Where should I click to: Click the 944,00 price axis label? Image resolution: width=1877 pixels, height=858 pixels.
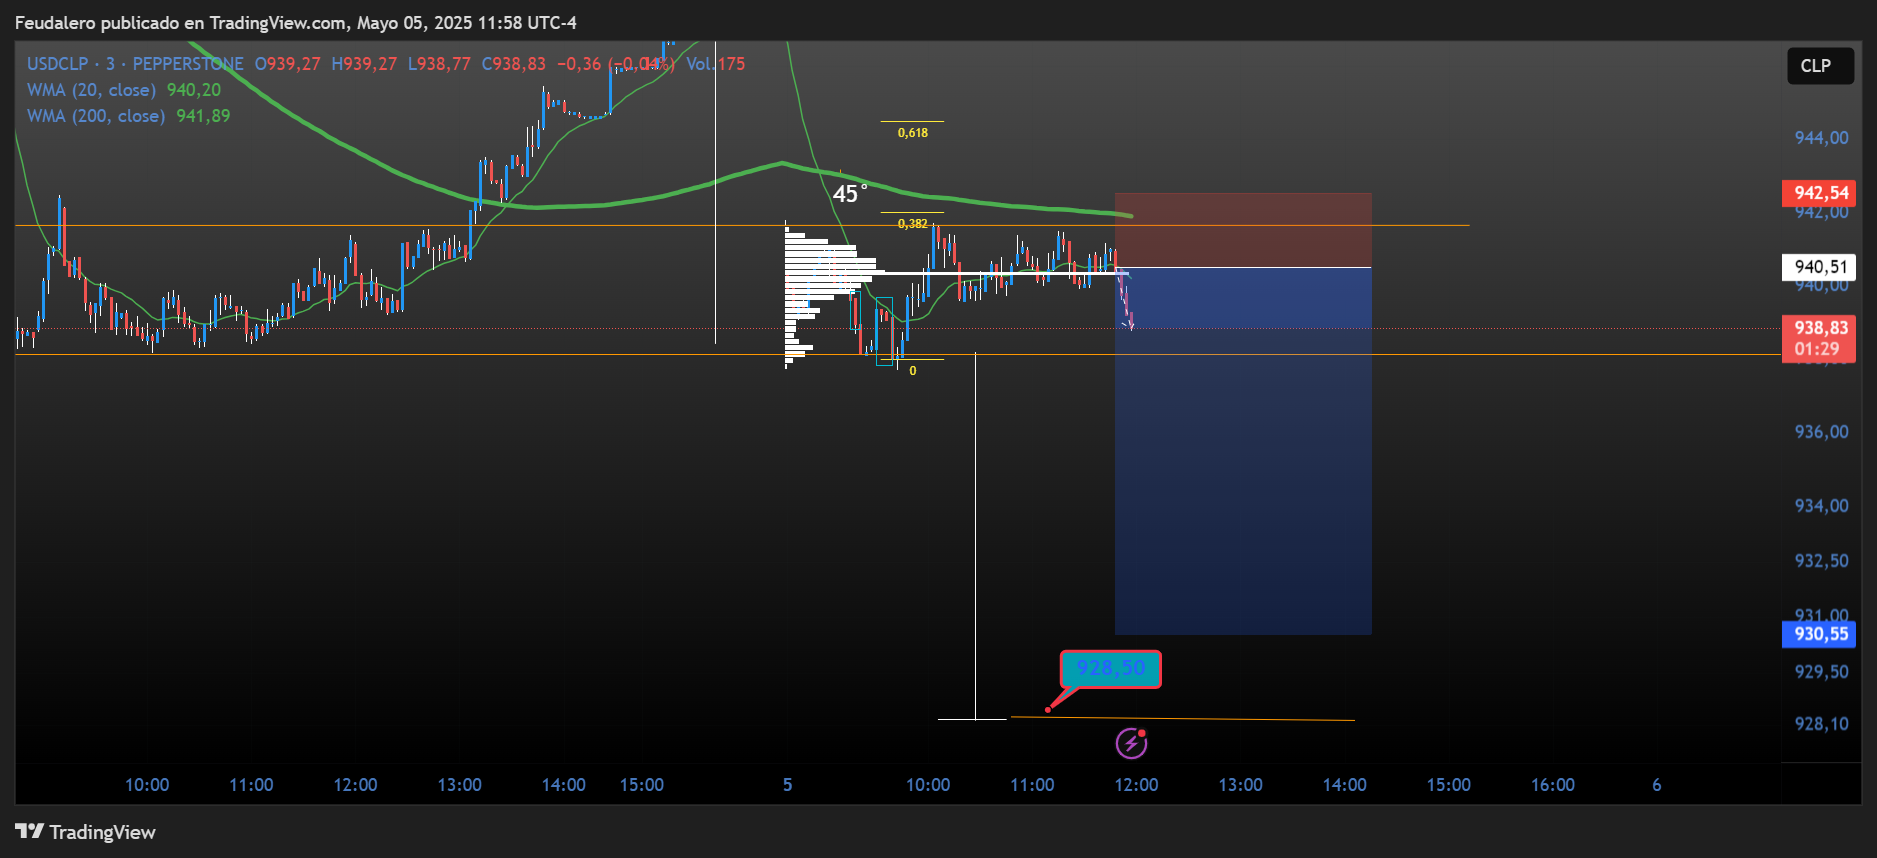pyautogui.click(x=1821, y=138)
